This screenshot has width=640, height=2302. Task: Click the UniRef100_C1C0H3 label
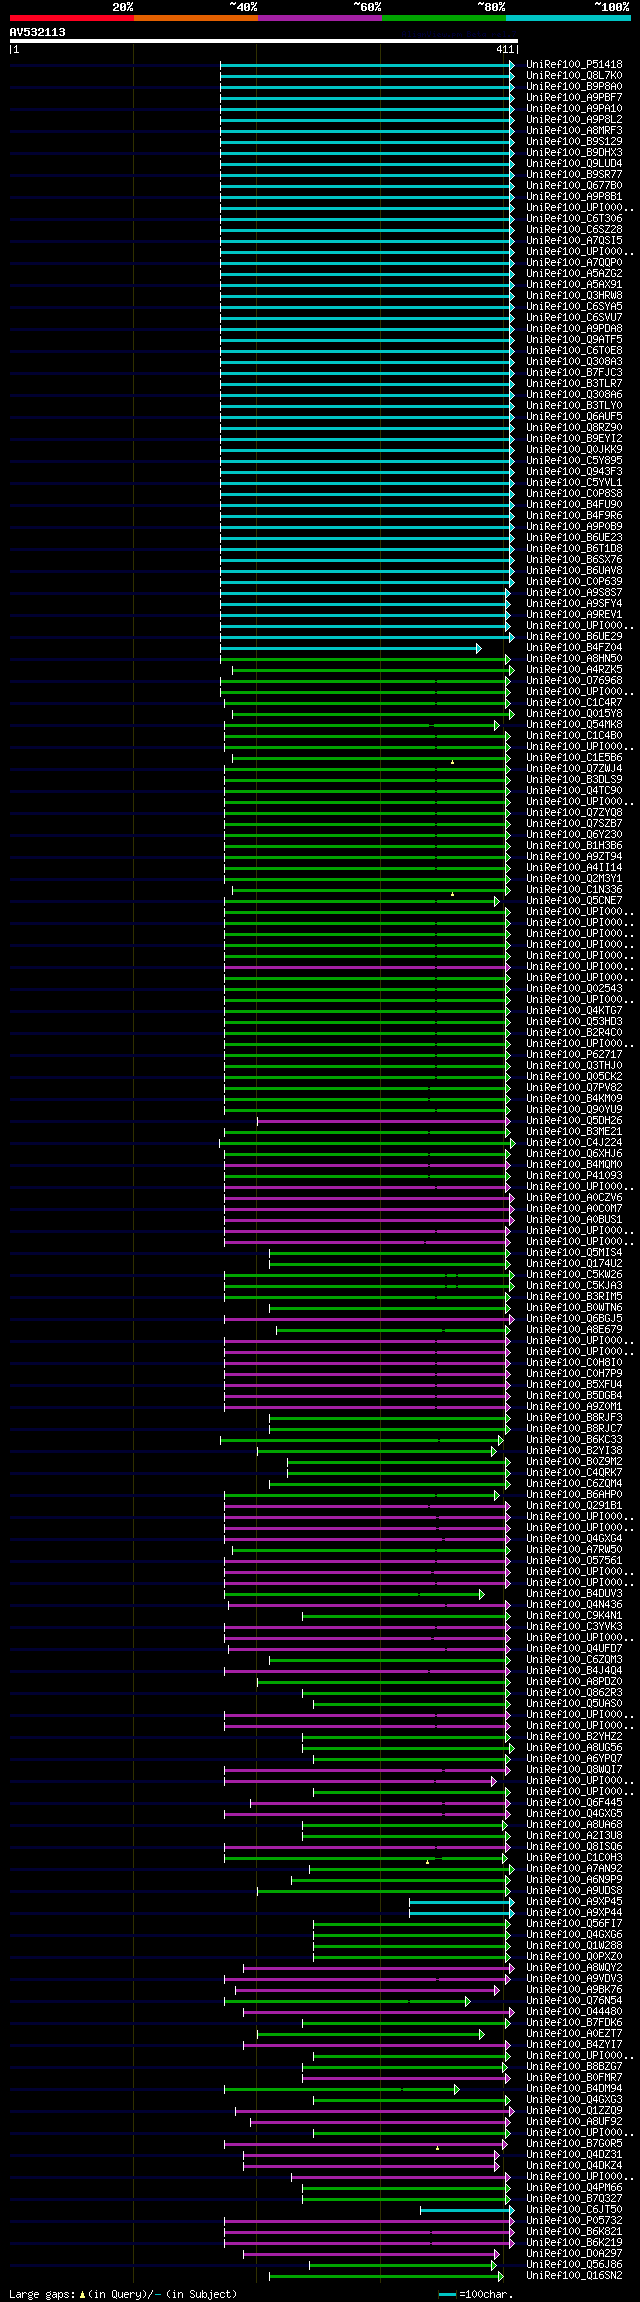tap(574, 1858)
